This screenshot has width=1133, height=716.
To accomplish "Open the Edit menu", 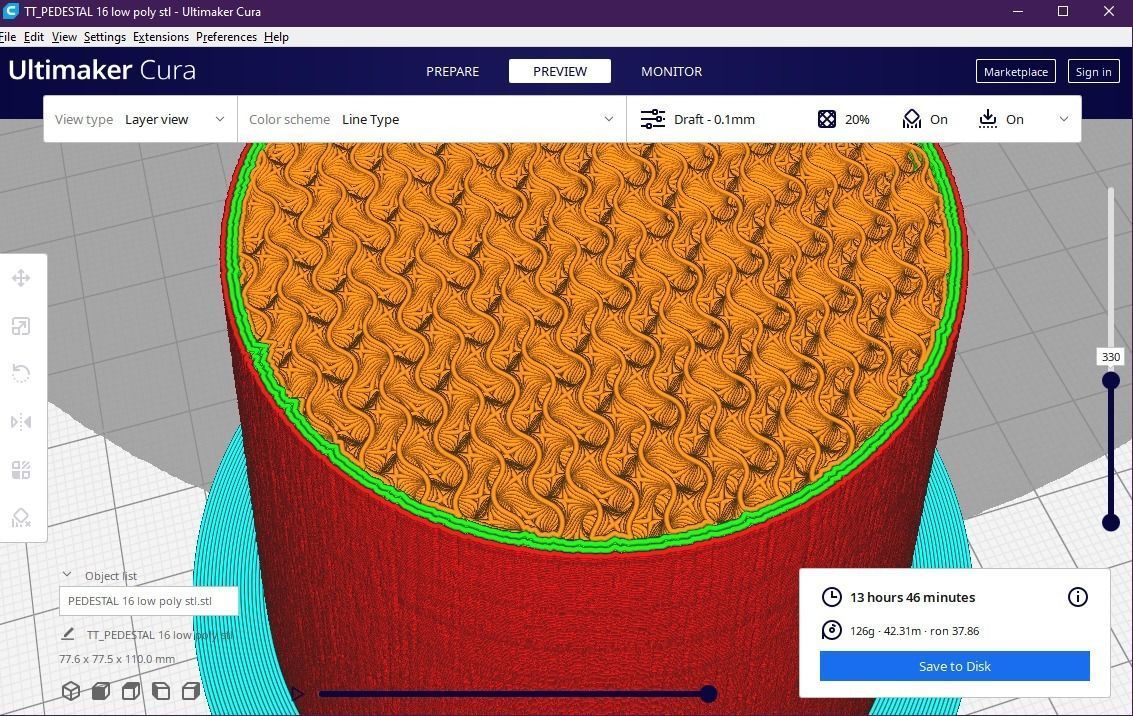I will click(34, 37).
